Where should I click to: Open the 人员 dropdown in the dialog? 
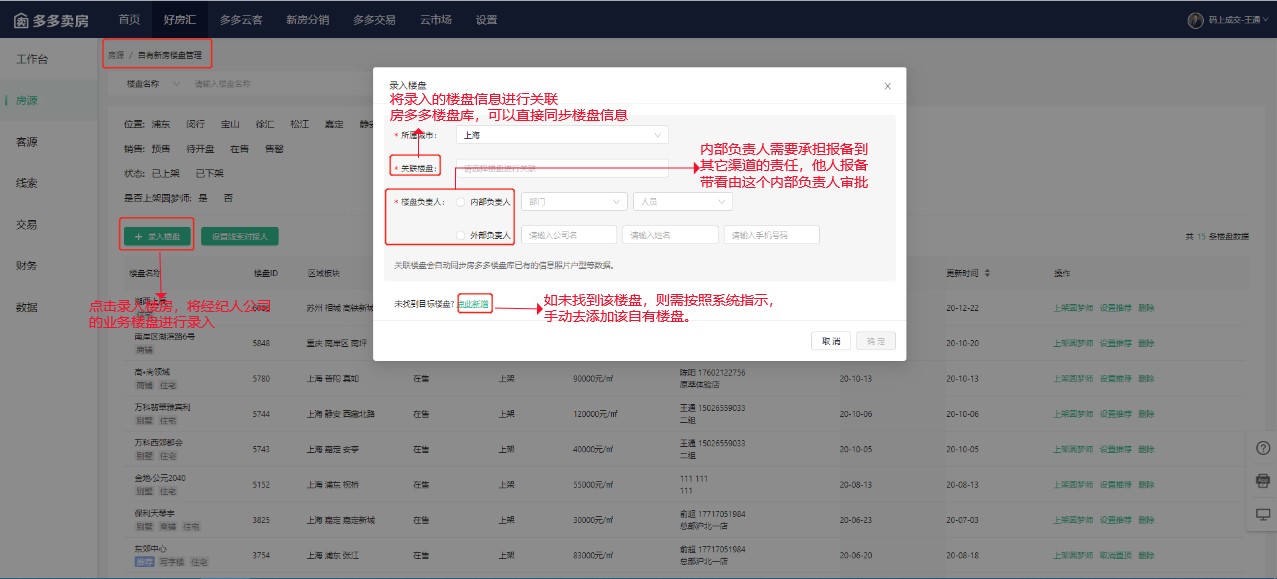click(683, 201)
